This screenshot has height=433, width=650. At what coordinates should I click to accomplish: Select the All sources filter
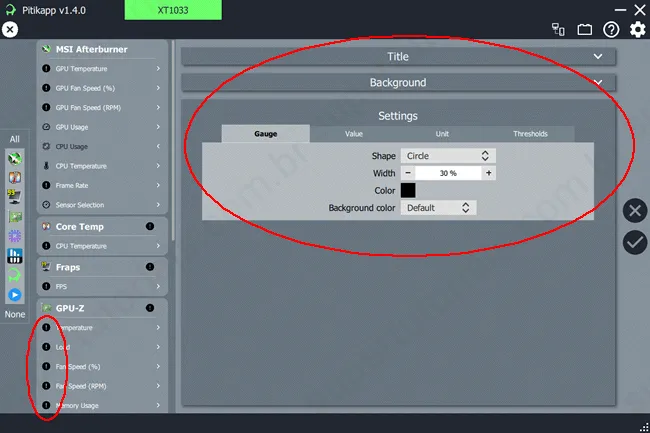(15, 139)
